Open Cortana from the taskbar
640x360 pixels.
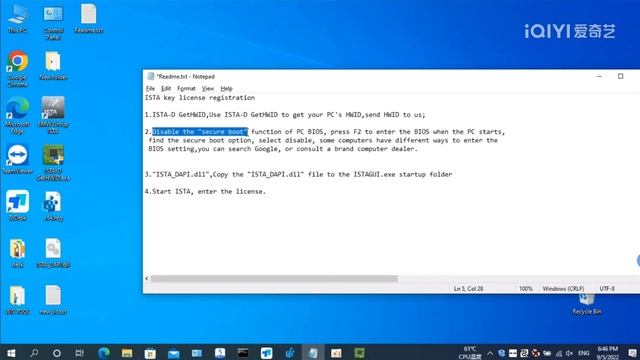(x=57, y=353)
